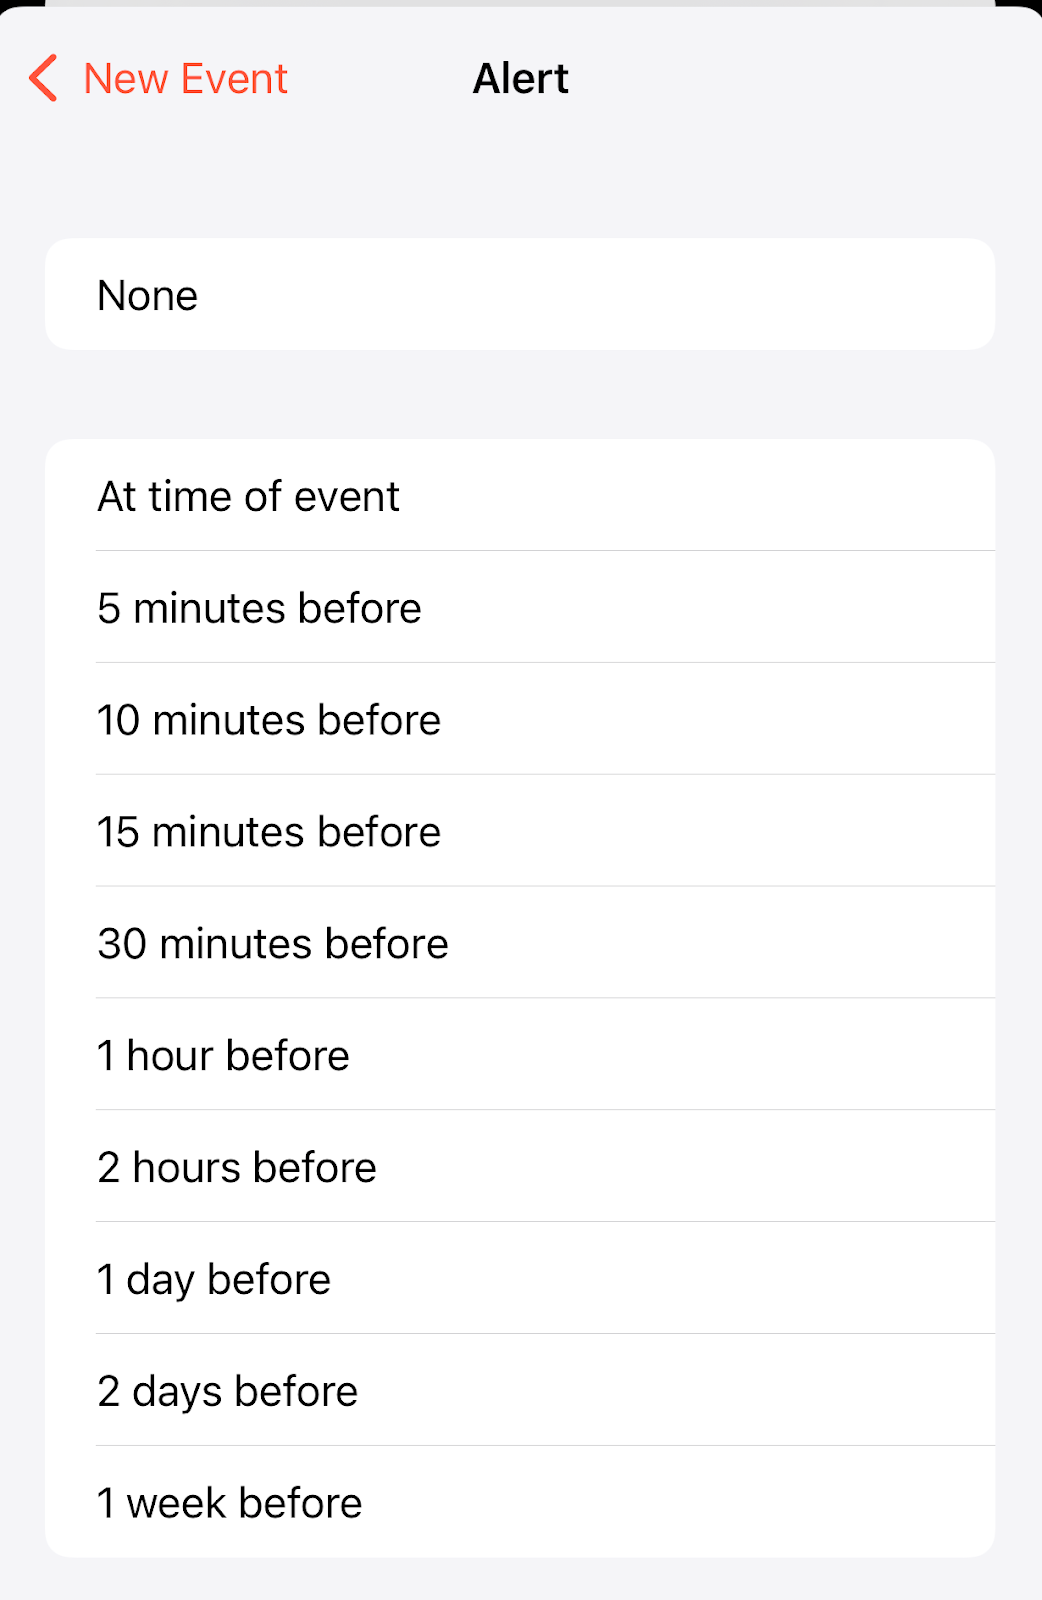
Task: Select None for the alert
Action: (x=520, y=295)
